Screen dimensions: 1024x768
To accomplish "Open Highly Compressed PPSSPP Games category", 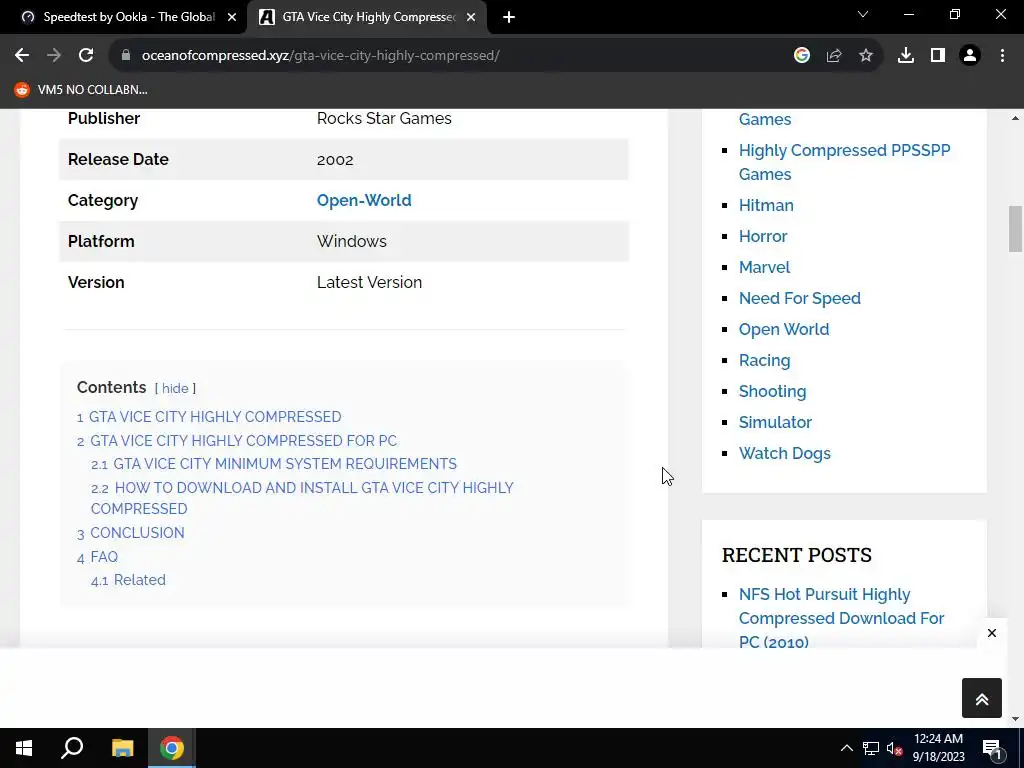I will coord(844,162).
